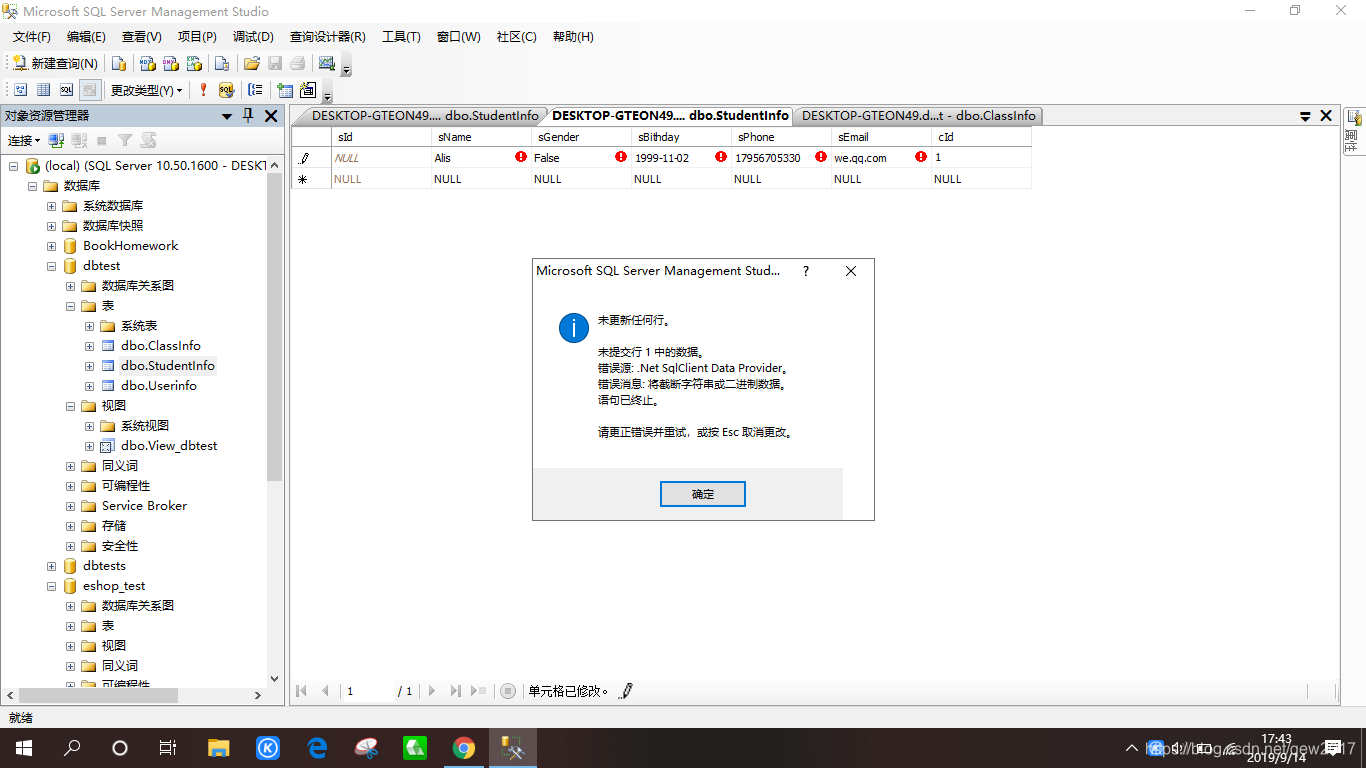Start a SQL Server Compact query
The image size is (1366, 768).
tap(222, 63)
